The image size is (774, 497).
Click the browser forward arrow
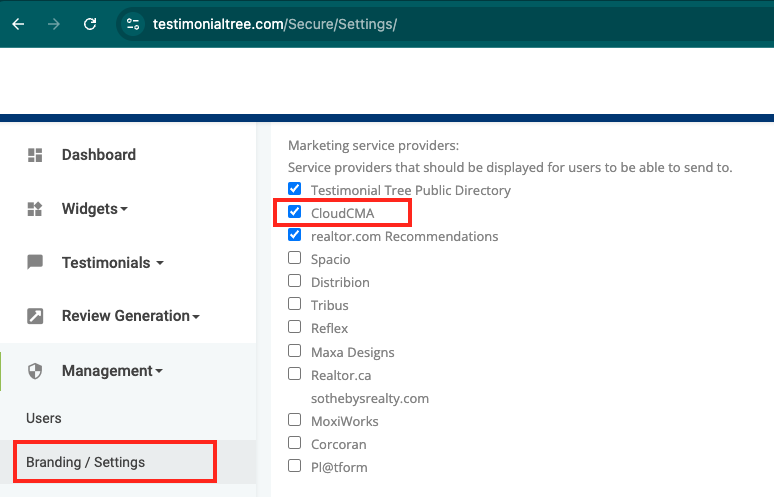point(54,24)
